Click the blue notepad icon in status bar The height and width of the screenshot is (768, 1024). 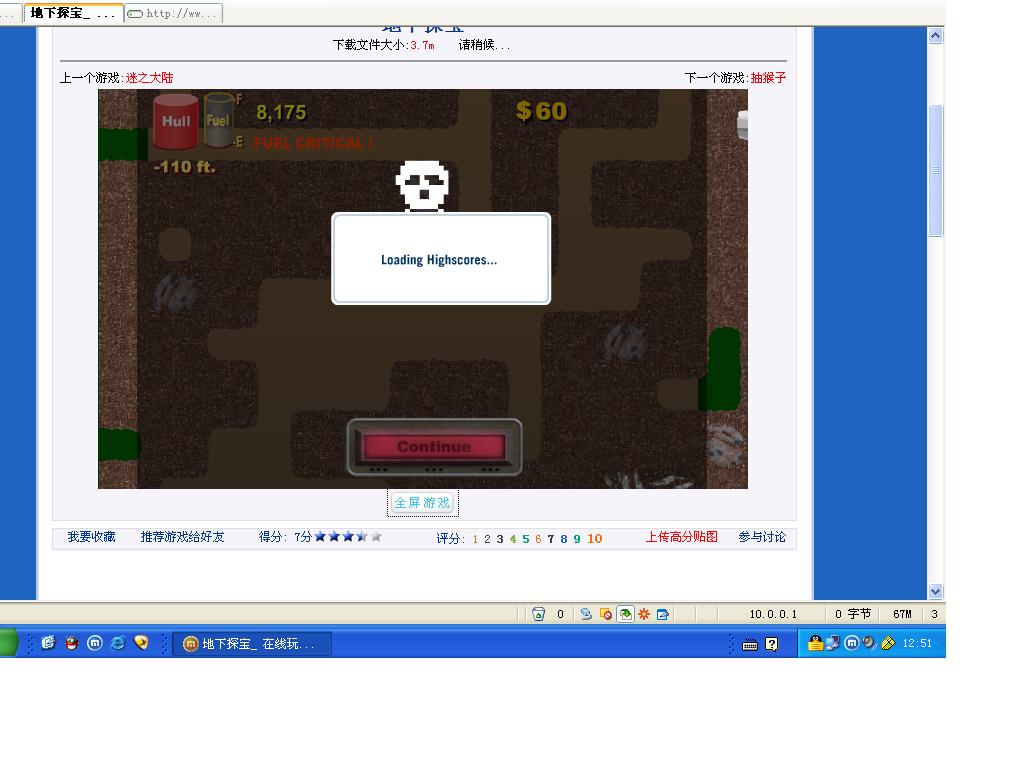(x=663, y=614)
